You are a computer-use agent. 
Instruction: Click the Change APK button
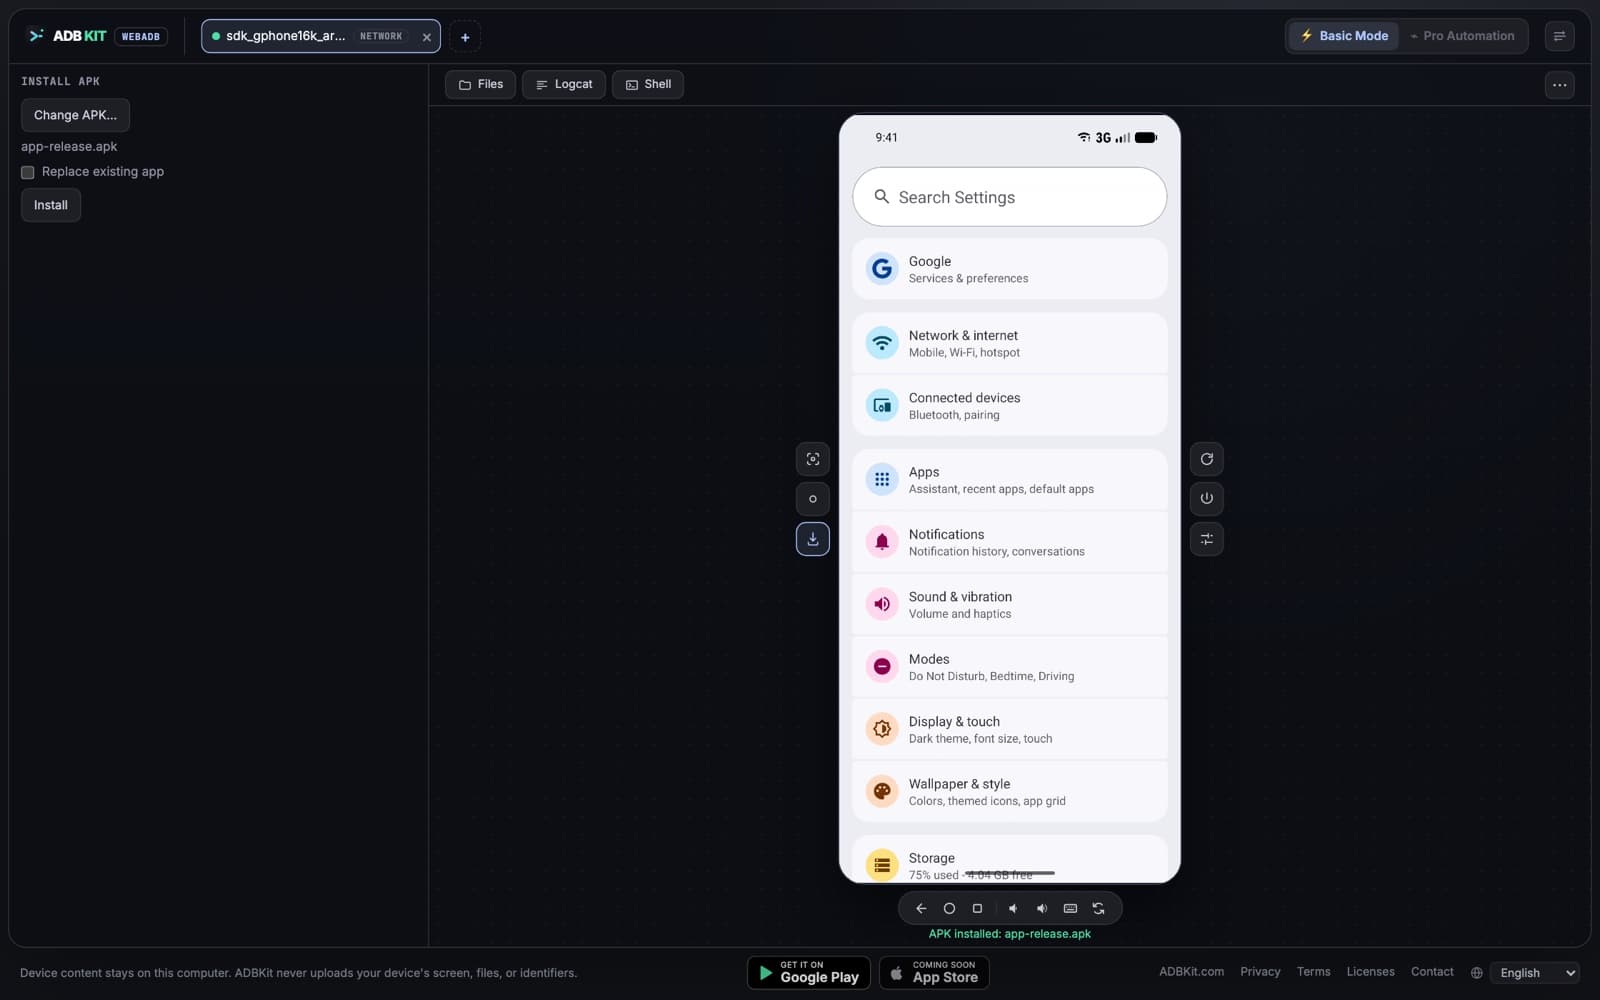tap(75, 115)
